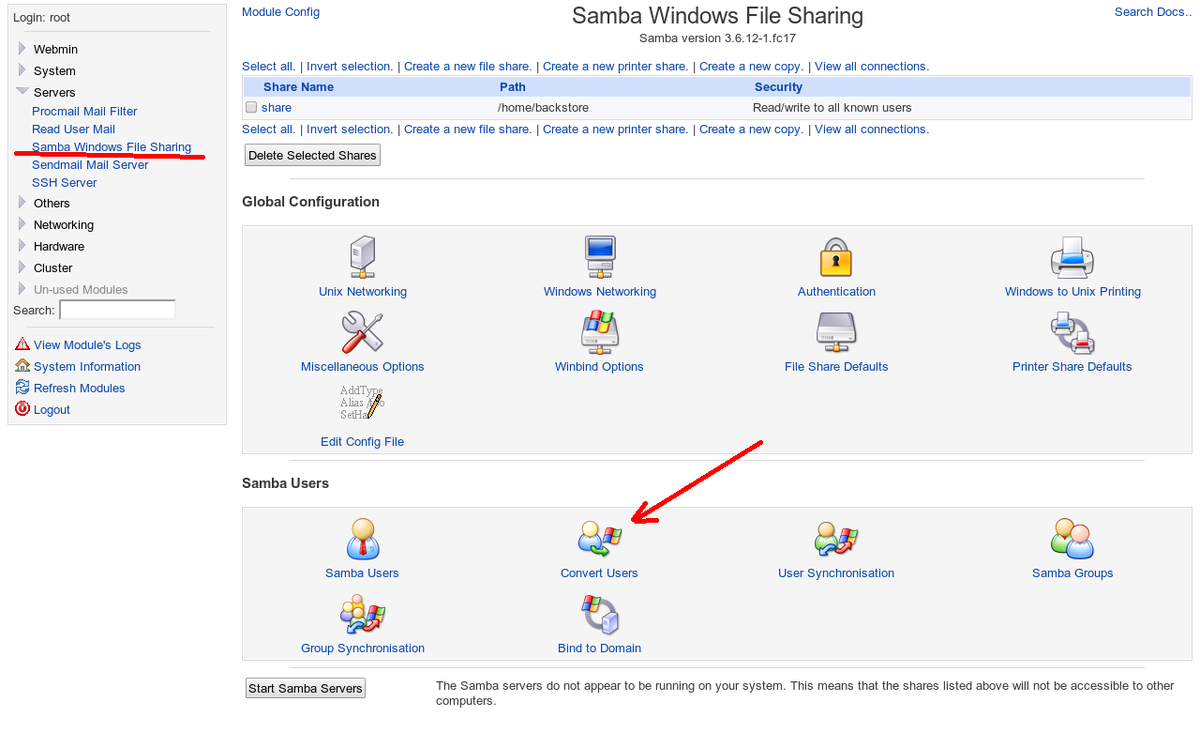The height and width of the screenshot is (748, 1200).
Task: Open the Samba Users person icon
Action: tap(362, 538)
